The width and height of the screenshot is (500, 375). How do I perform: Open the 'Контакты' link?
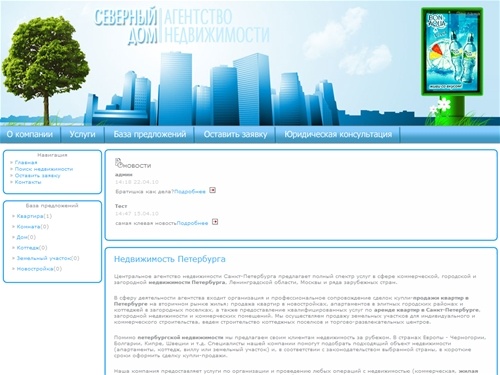pos(28,182)
